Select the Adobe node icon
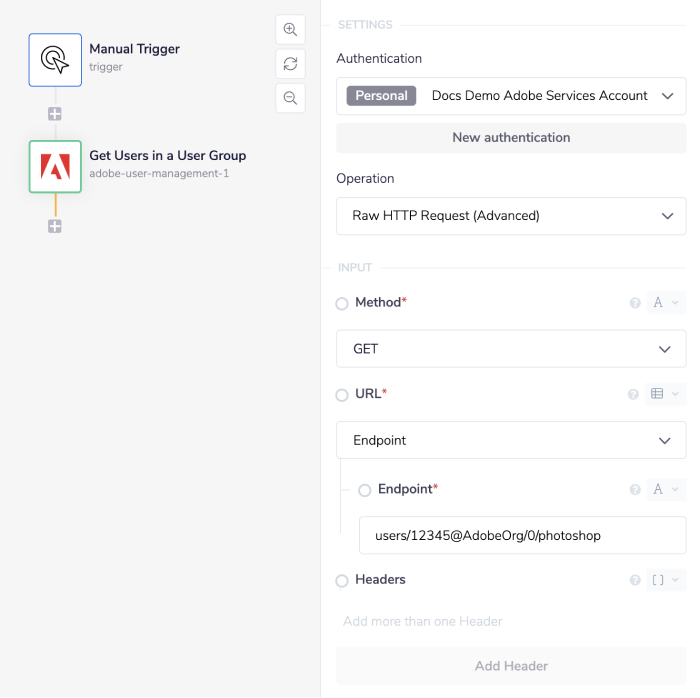 pyautogui.click(x=55, y=166)
